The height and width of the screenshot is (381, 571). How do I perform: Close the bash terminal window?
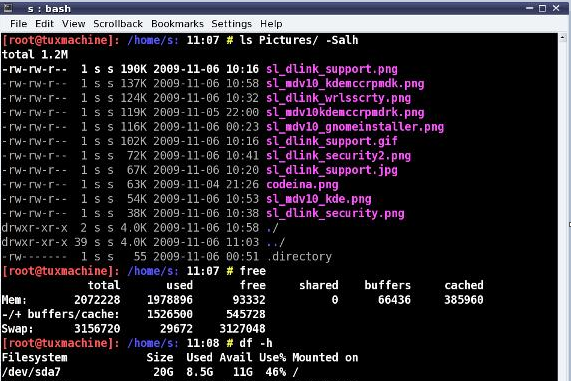click(x=556, y=8)
